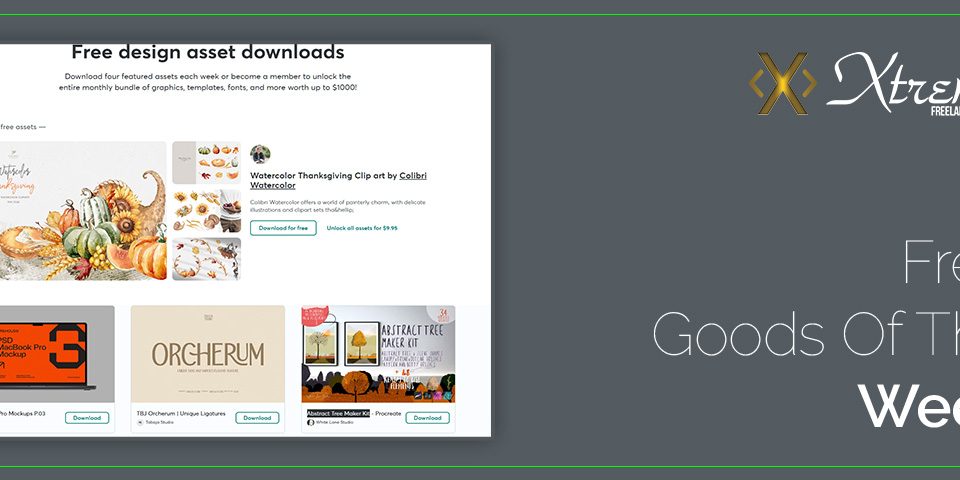Open the Orcherum font preview thumbnail
Image resolution: width=960 pixels, height=480 pixels.
tap(208, 354)
